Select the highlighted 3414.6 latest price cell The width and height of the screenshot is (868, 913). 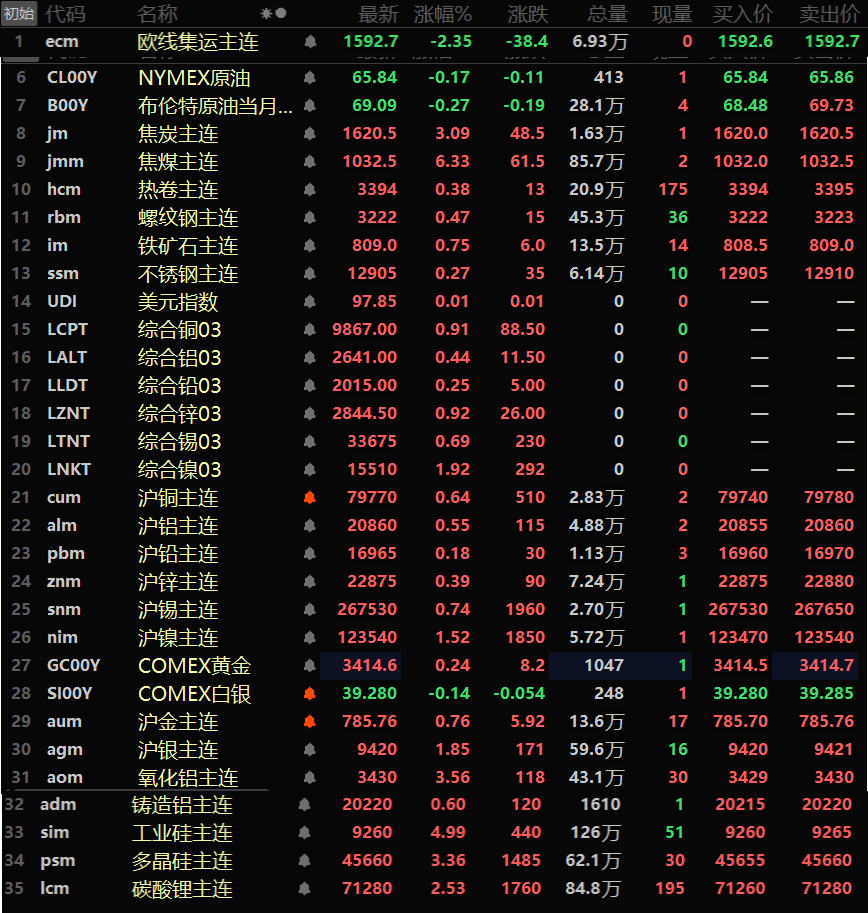(361, 666)
